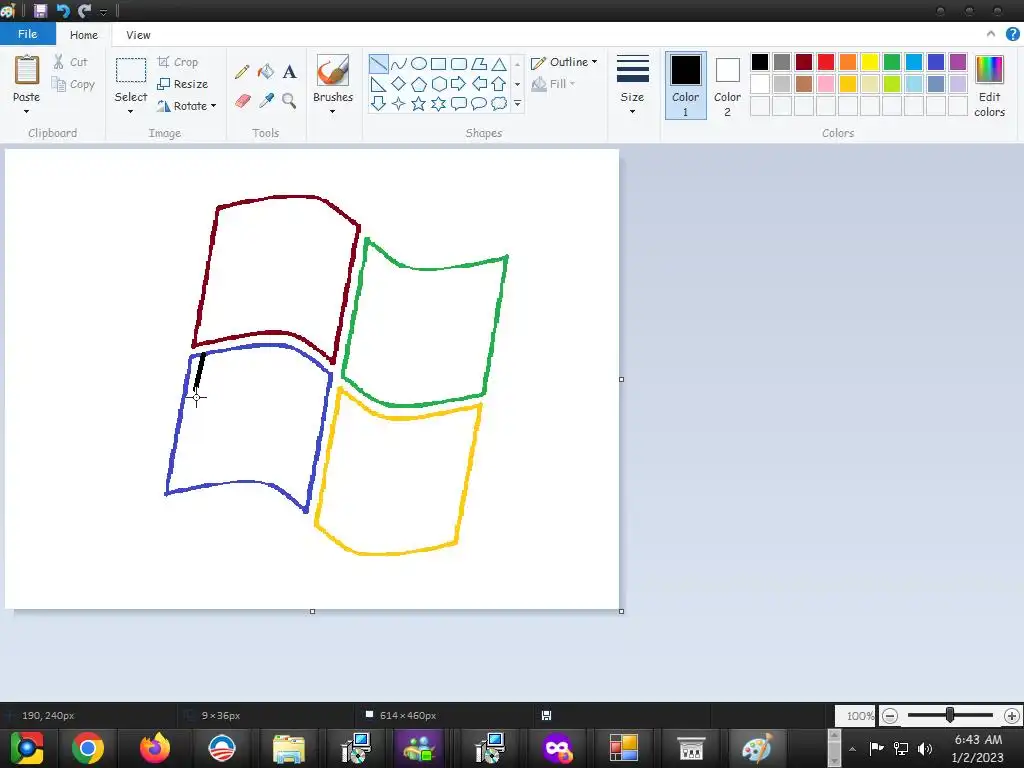Viewport: 1024px width, 768px height.
Task: Select the Line shape
Action: coord(379,64)
